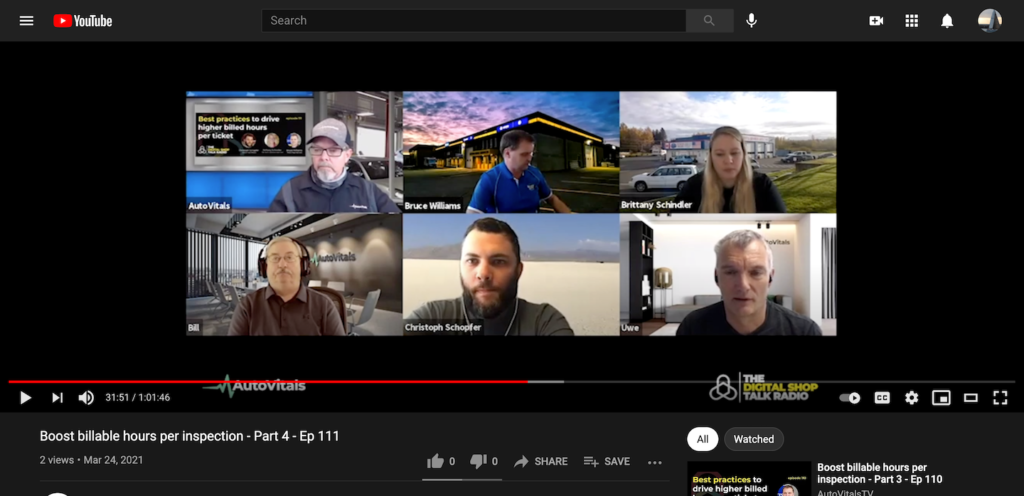Click the 31:51 / 1:01:46 time display

point(138,397)
